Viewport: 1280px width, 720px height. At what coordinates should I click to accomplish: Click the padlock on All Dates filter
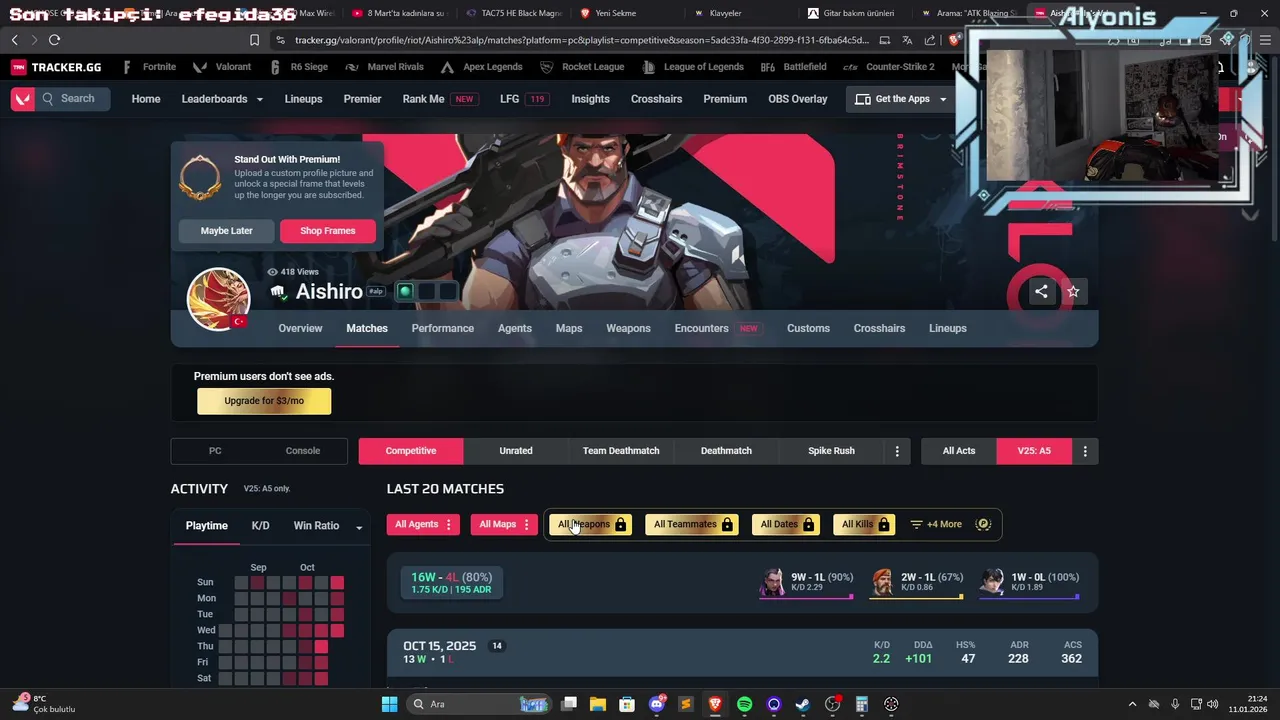[808, 524]
